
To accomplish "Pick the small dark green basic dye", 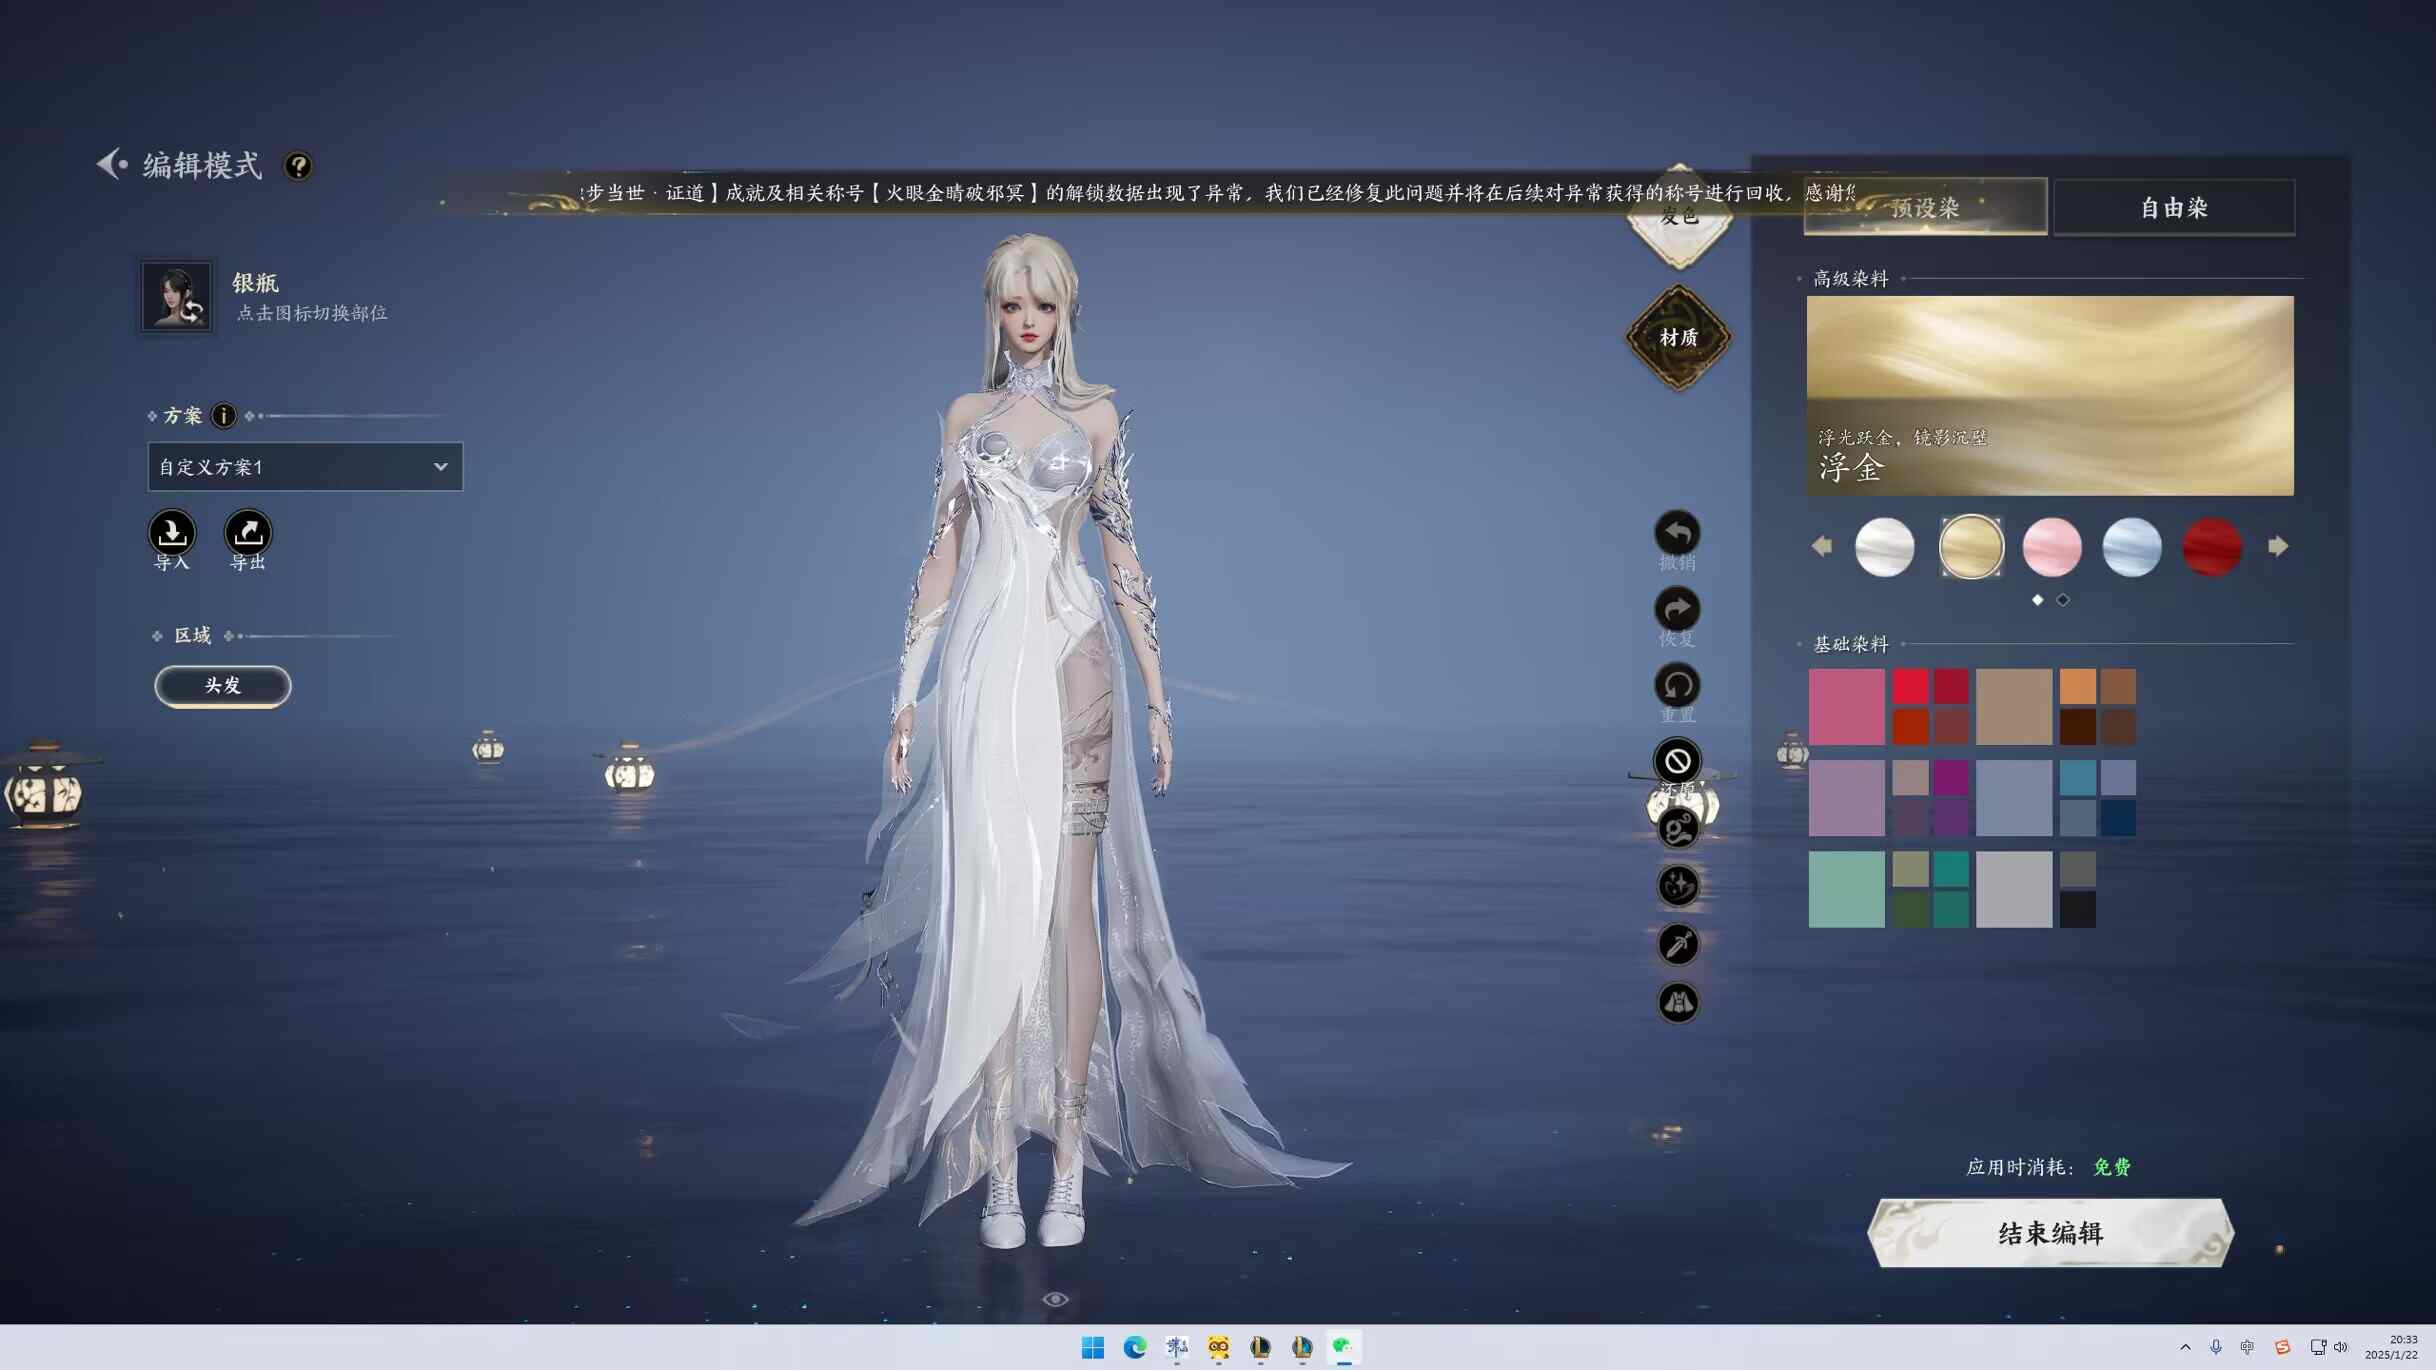I will (x=1910, y=909).
